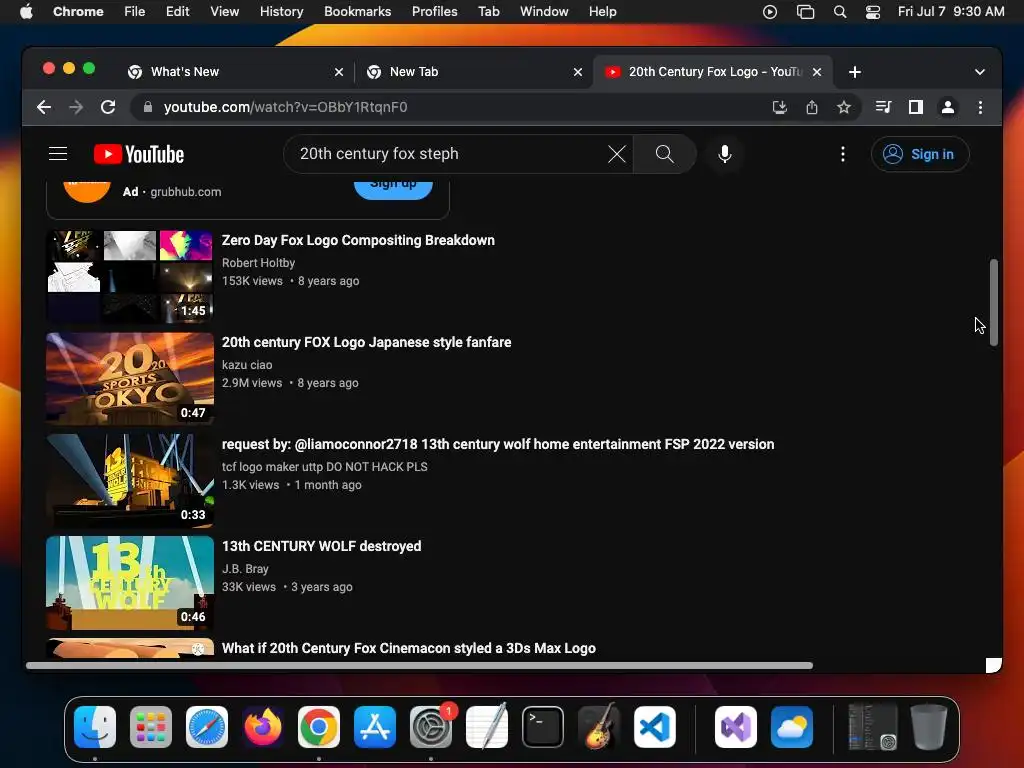Visit Robert Holtby channel
The image size is (1024, 768).
(258, 263)
